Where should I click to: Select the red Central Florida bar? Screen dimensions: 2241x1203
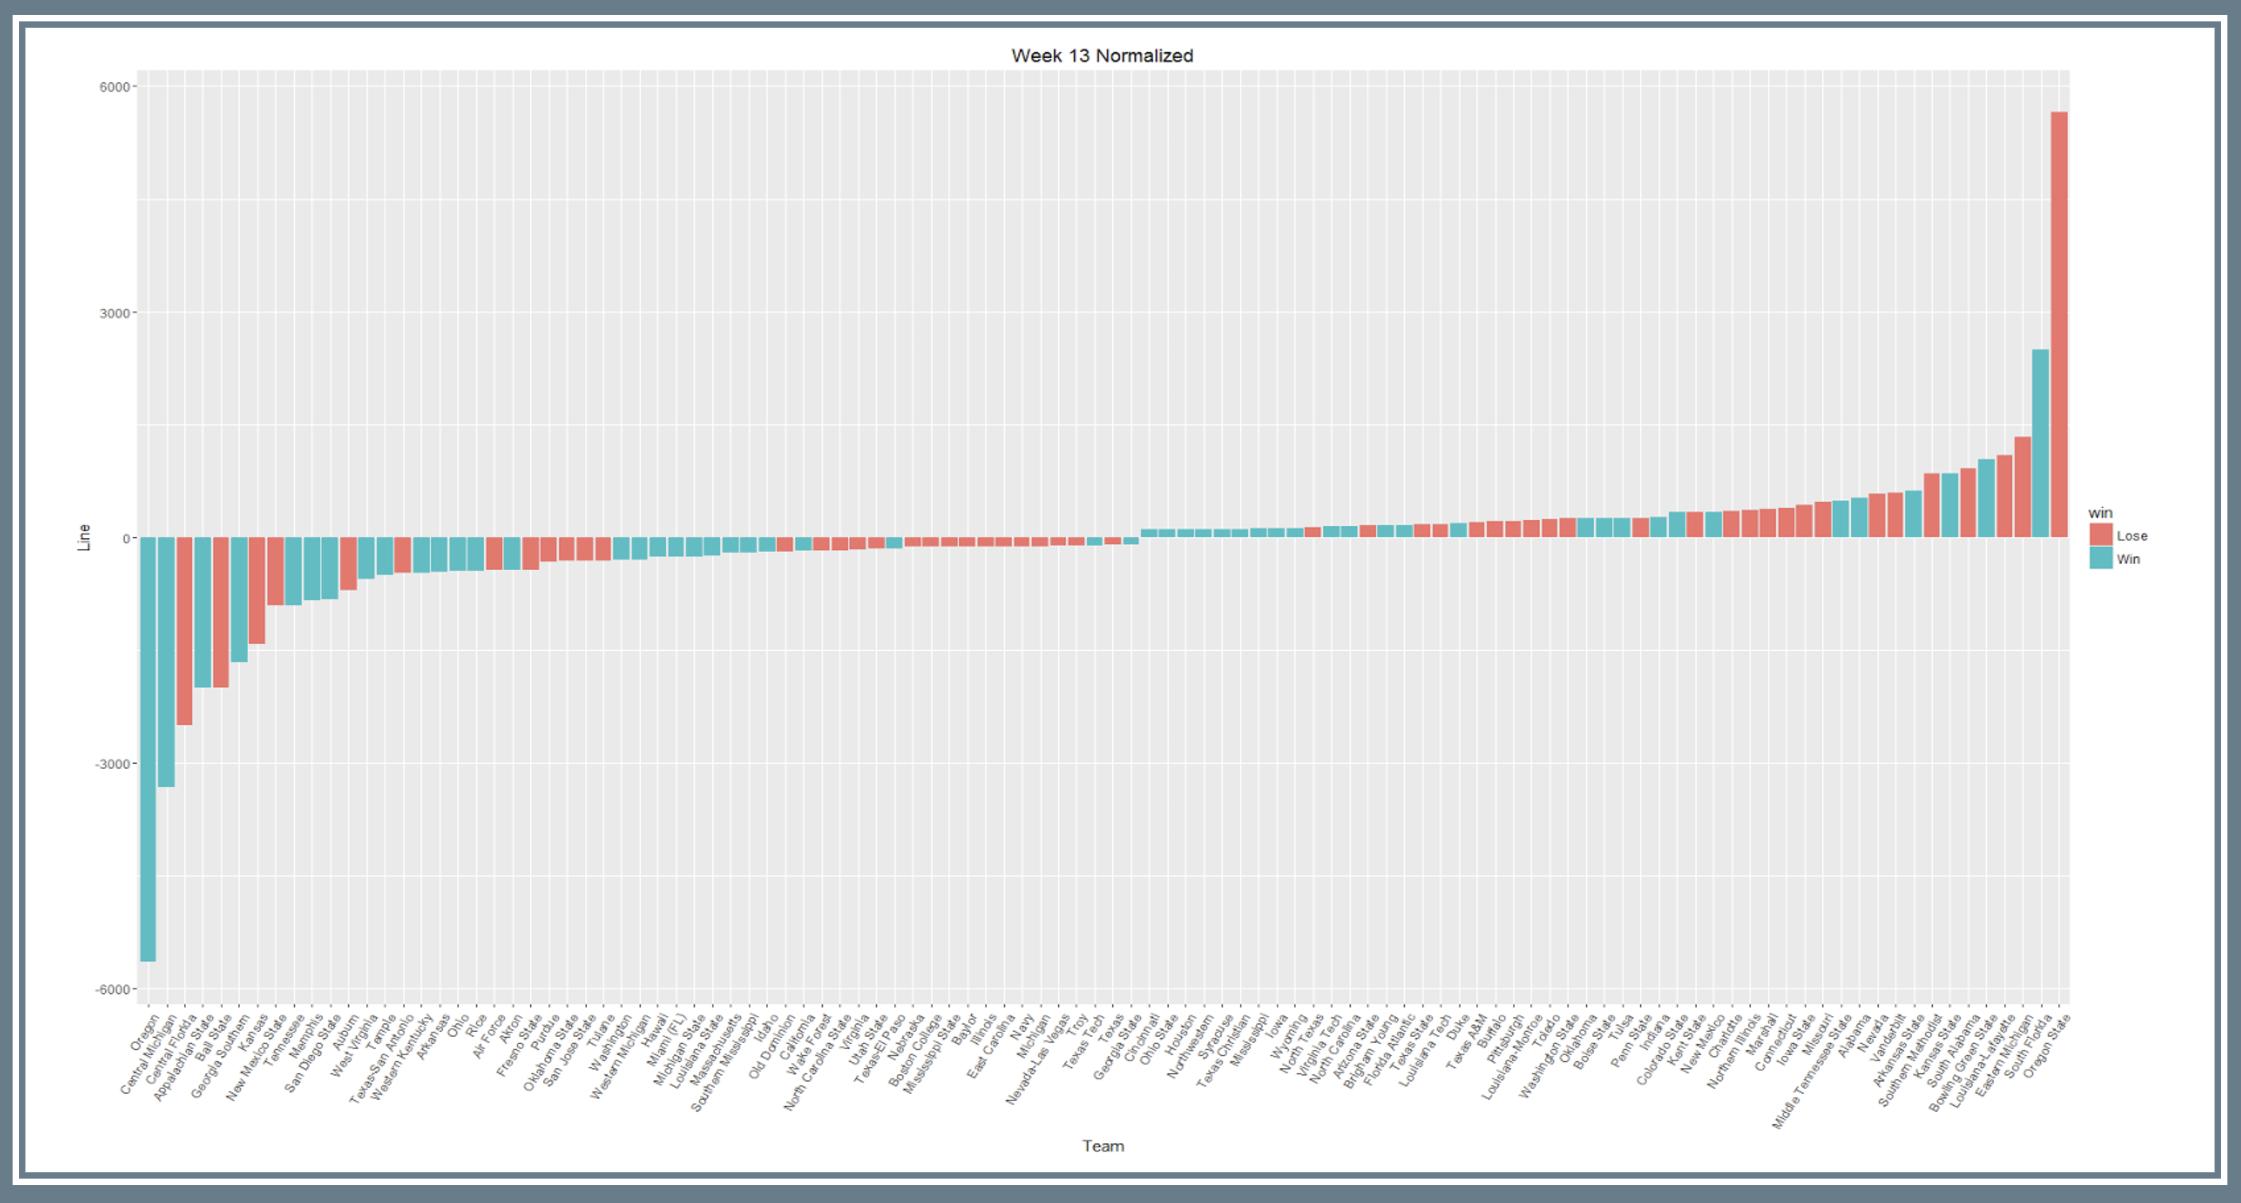point(184,631)
